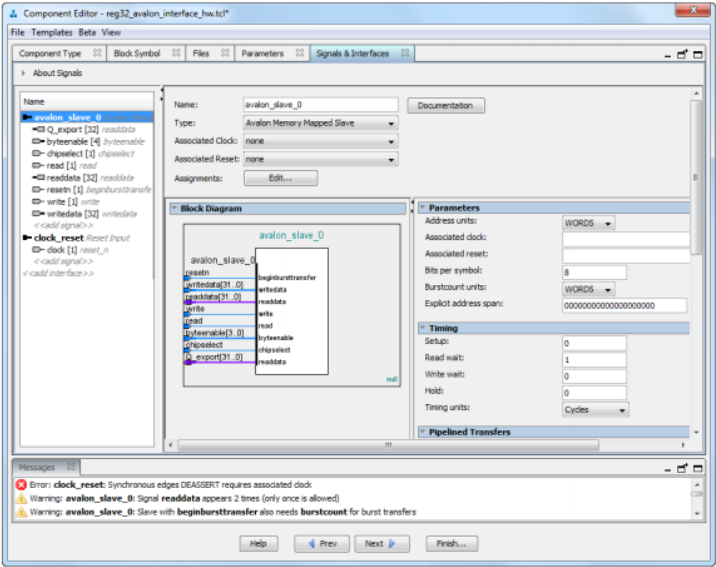Close the Signals & Interfaces tab icon
This screenshot has width=716, height=567.
pos(405,53)
